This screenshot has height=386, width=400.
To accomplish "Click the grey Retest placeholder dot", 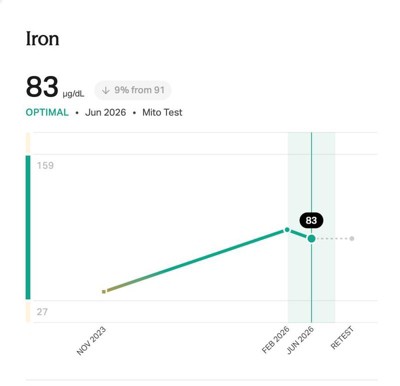I will click(352, 238).
